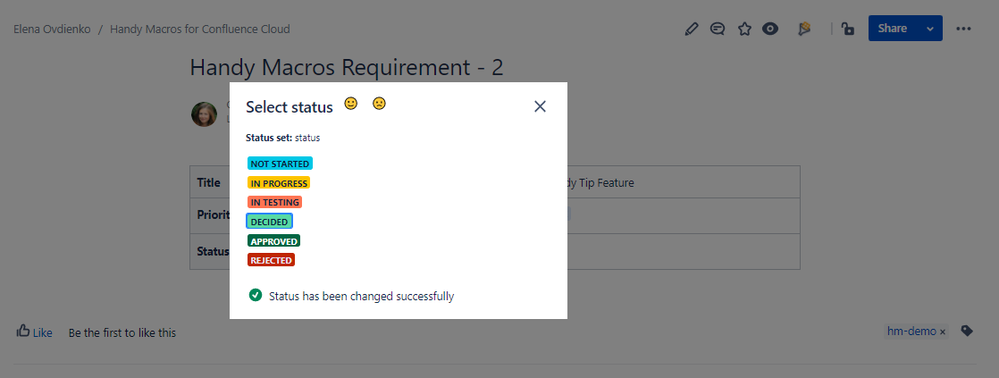Viewport: 999px width, 378px height.
Task: Open the edit labels tag icon
Action: point(967,331)
